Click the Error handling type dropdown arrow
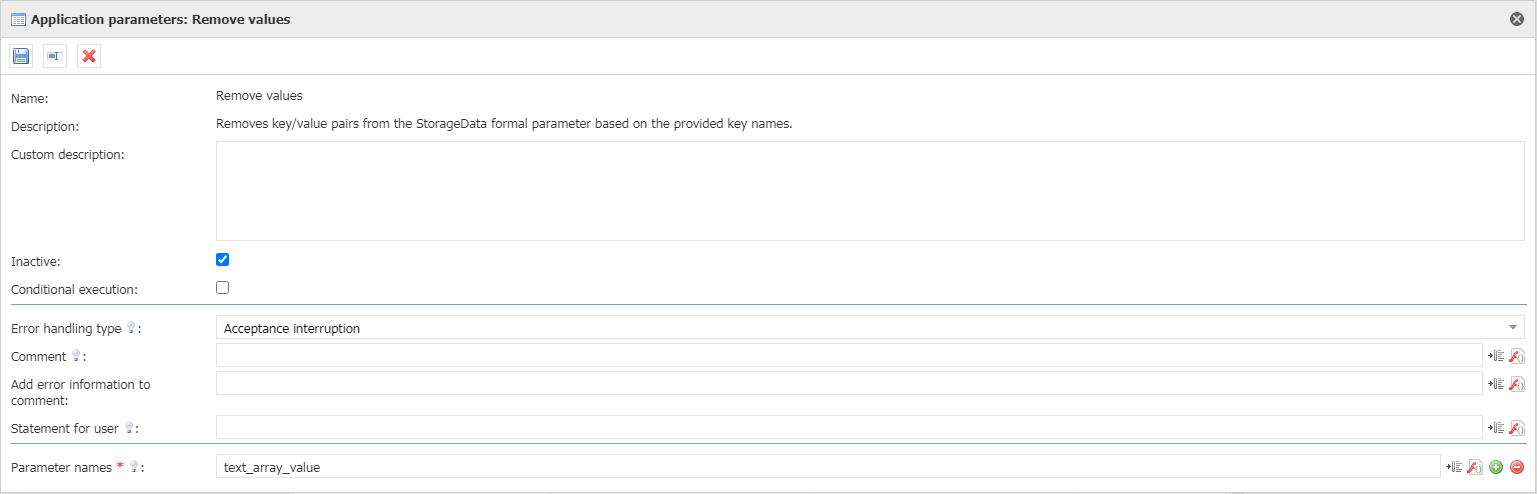The height and width of the screenshot is (494, 1537). click(1512, 328)
